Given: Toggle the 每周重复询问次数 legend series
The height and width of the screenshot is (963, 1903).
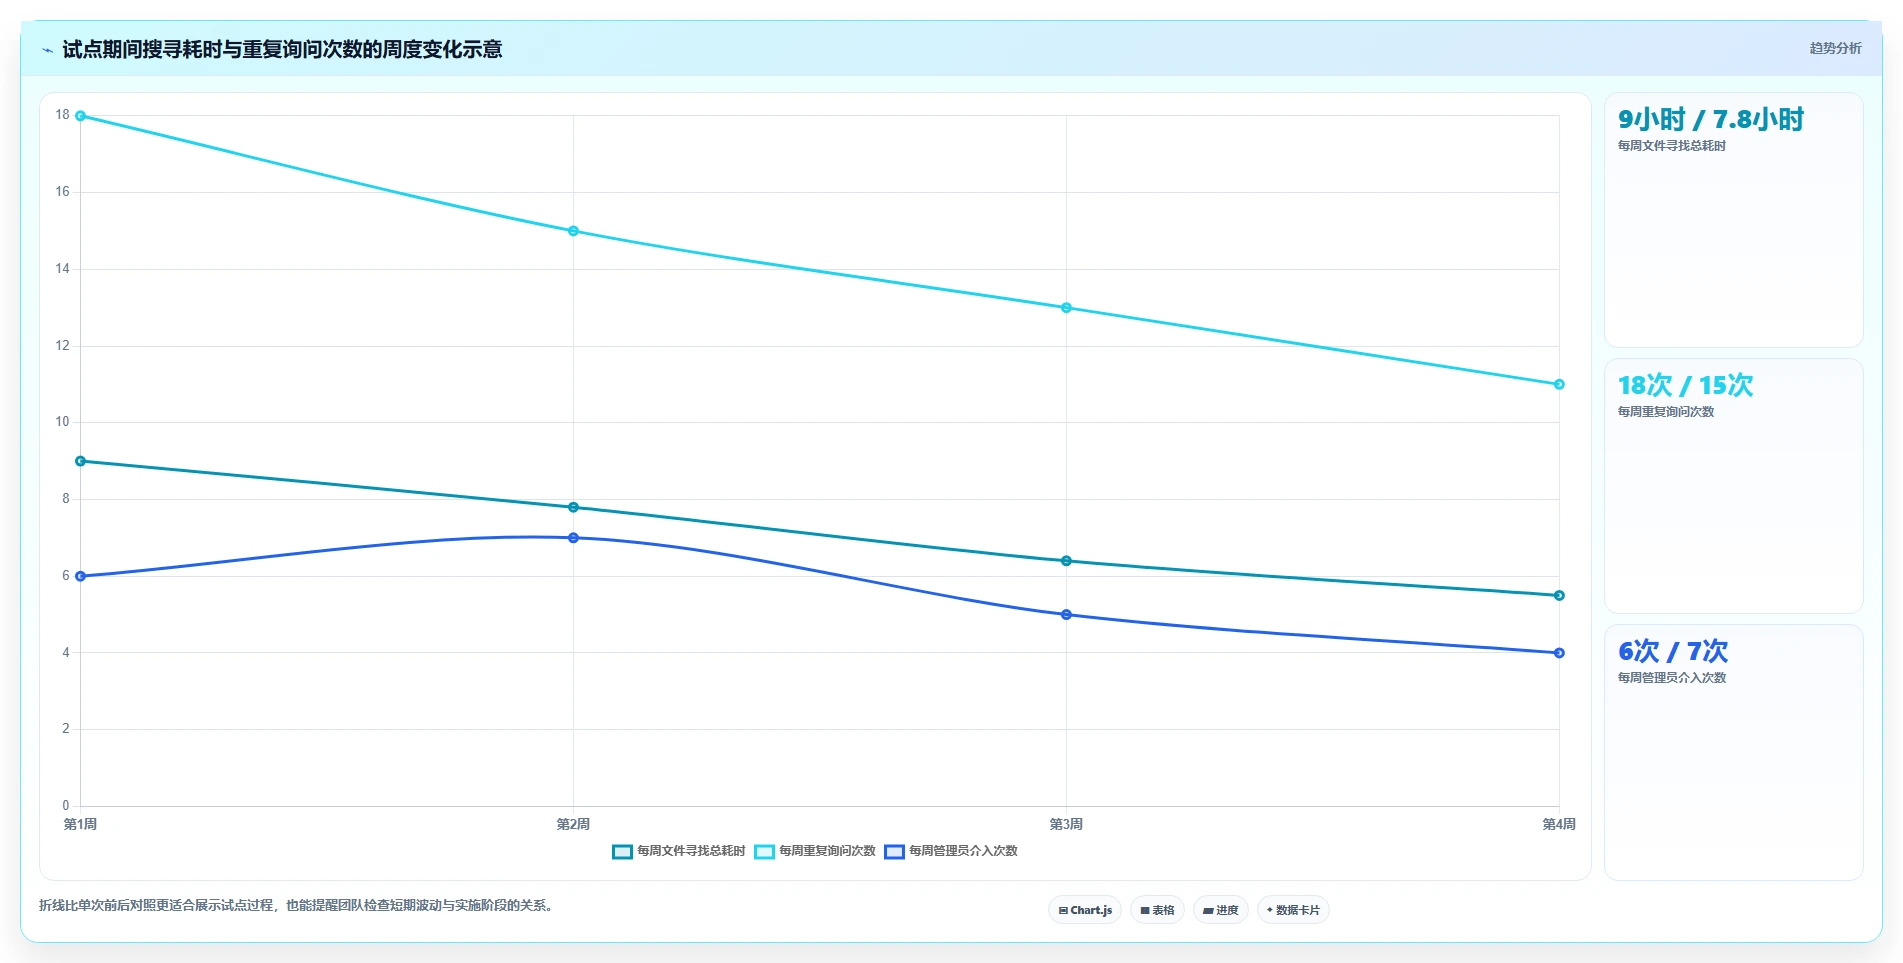Looking at the screenshot, I should point(815,851).
